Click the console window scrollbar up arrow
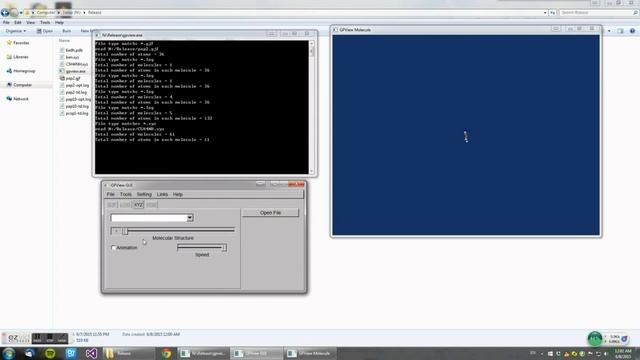 (x=312, y=43)
